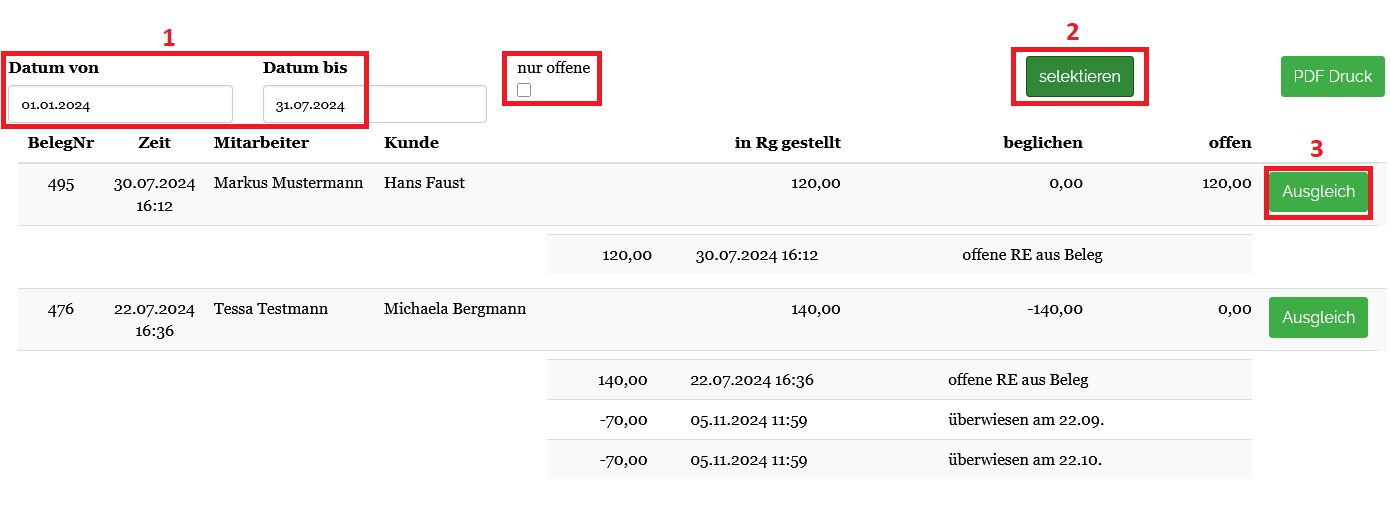The width and height of the screenshot is (1391, 522).
Task: Click employee 'Markus Mustermann' in the table
Action: point(288,183)
